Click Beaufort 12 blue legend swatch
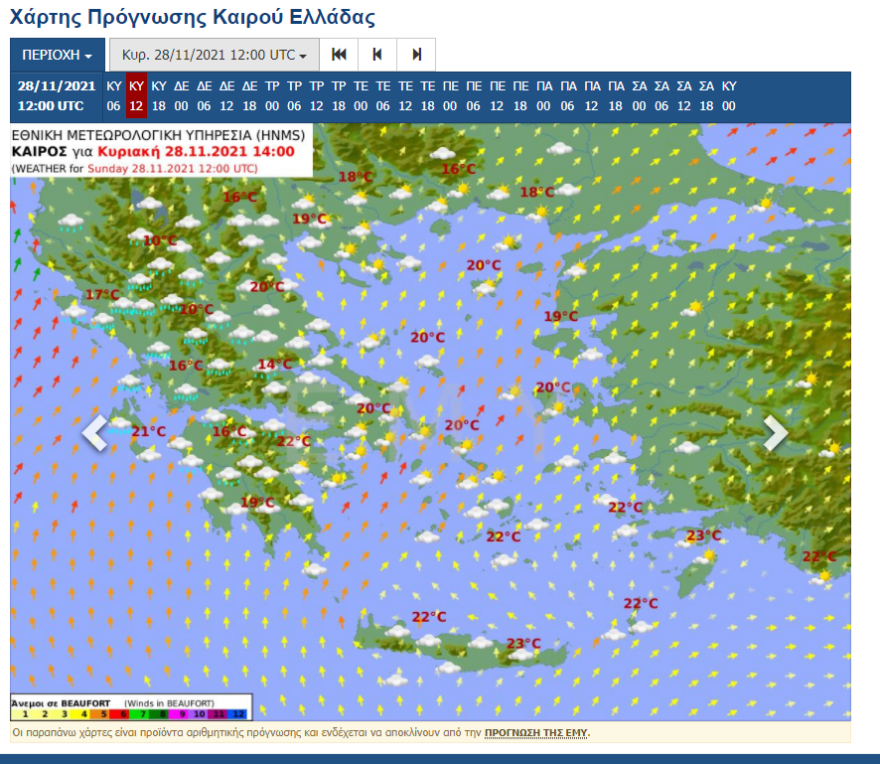 tap(238, 713)
